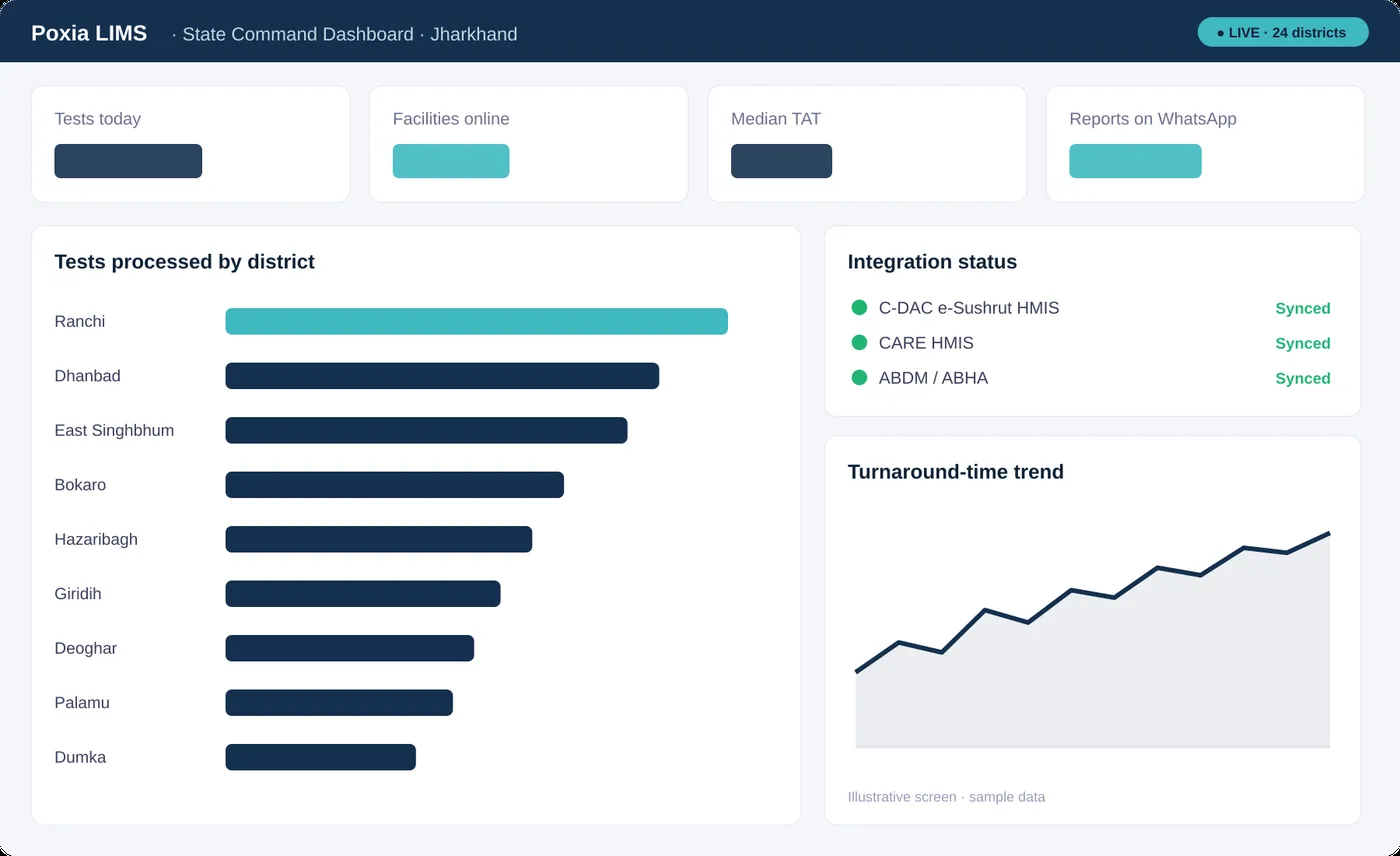Click the East Singhbhum label

[x=114, y=430]
